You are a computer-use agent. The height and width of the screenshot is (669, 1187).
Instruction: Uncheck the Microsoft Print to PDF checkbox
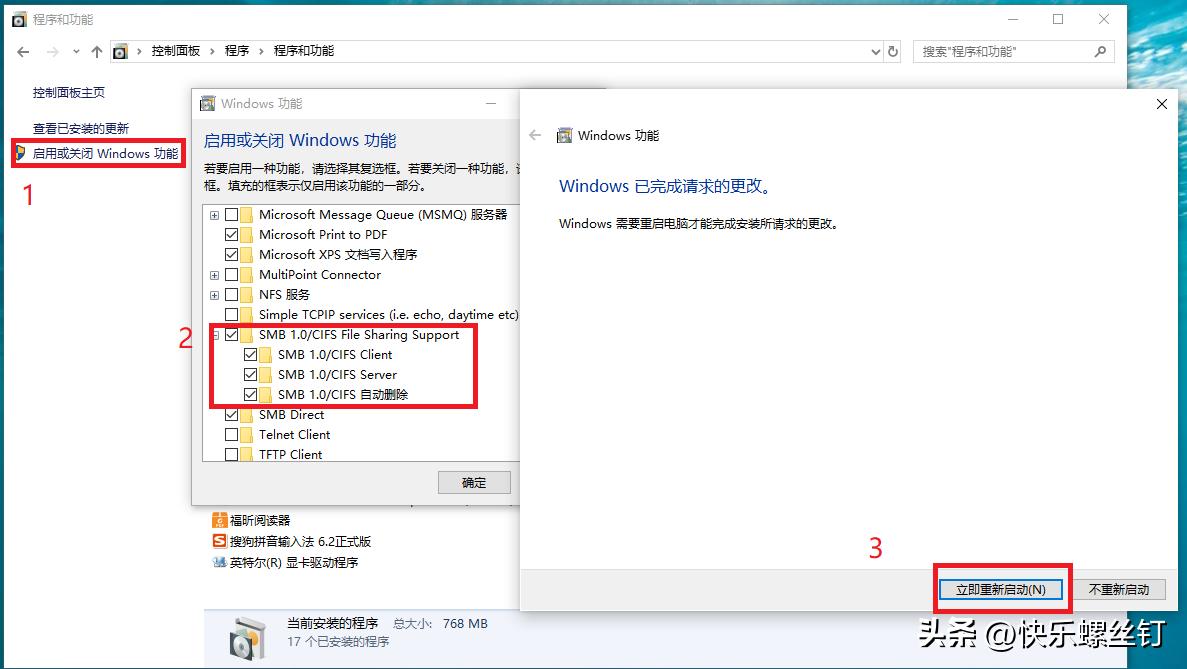232,235
